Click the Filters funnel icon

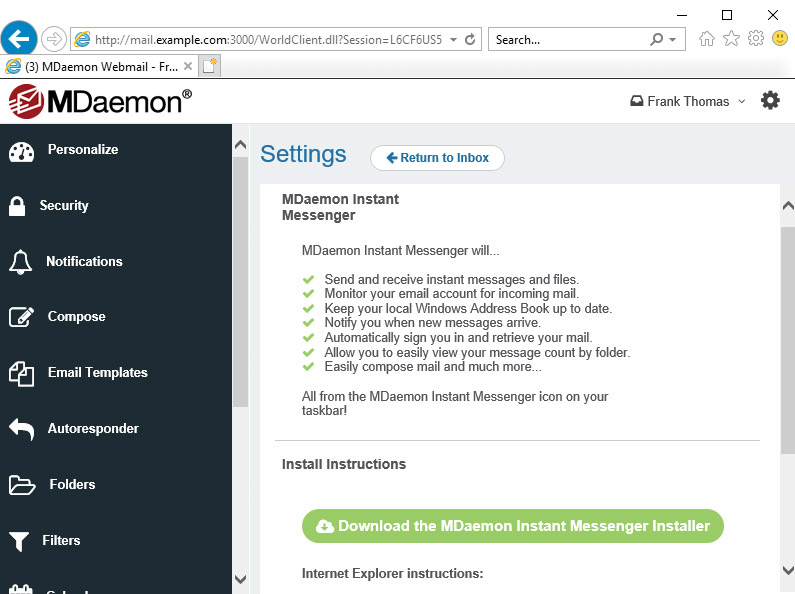(x=19, y=541)
